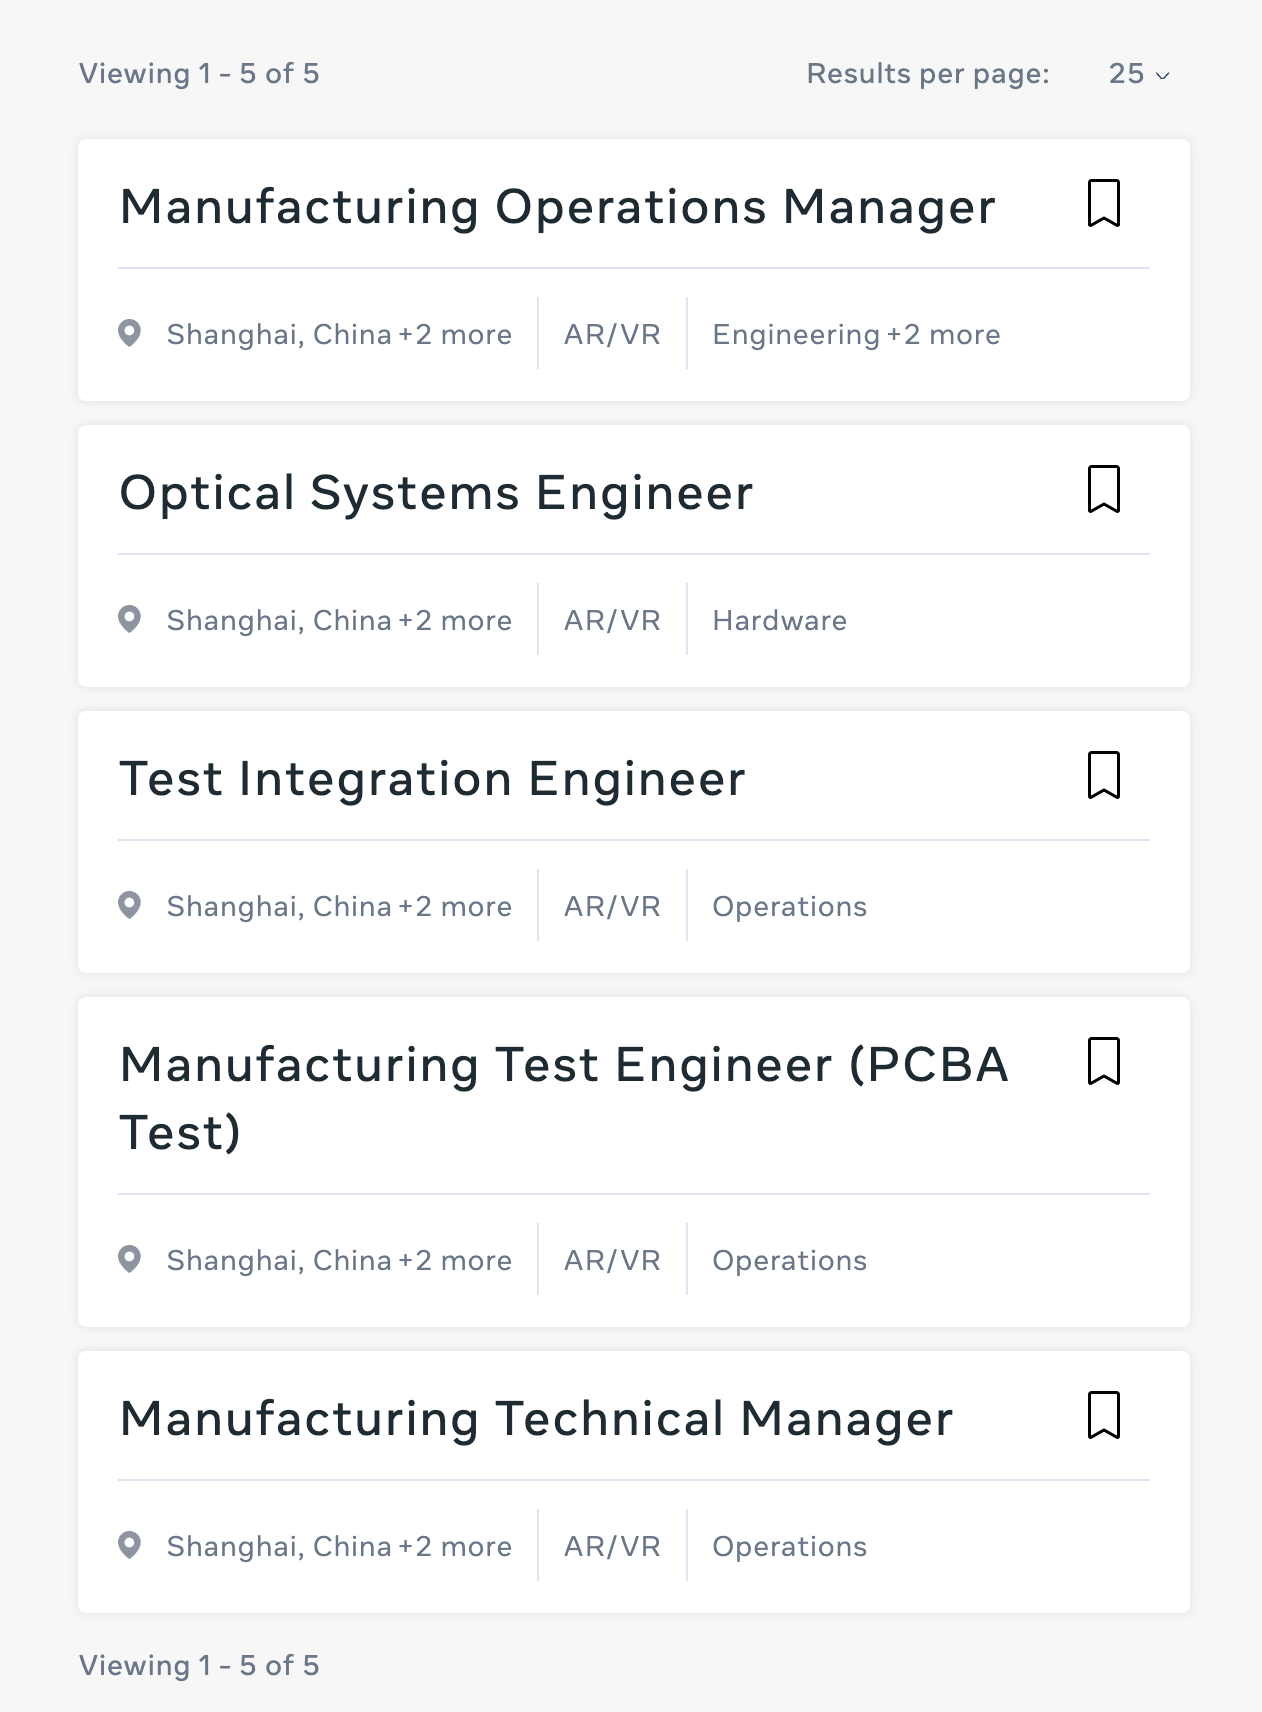Save the Optical Systems Engineer job
Screen dimensions: 1262x1712
tap(1103, 489)
